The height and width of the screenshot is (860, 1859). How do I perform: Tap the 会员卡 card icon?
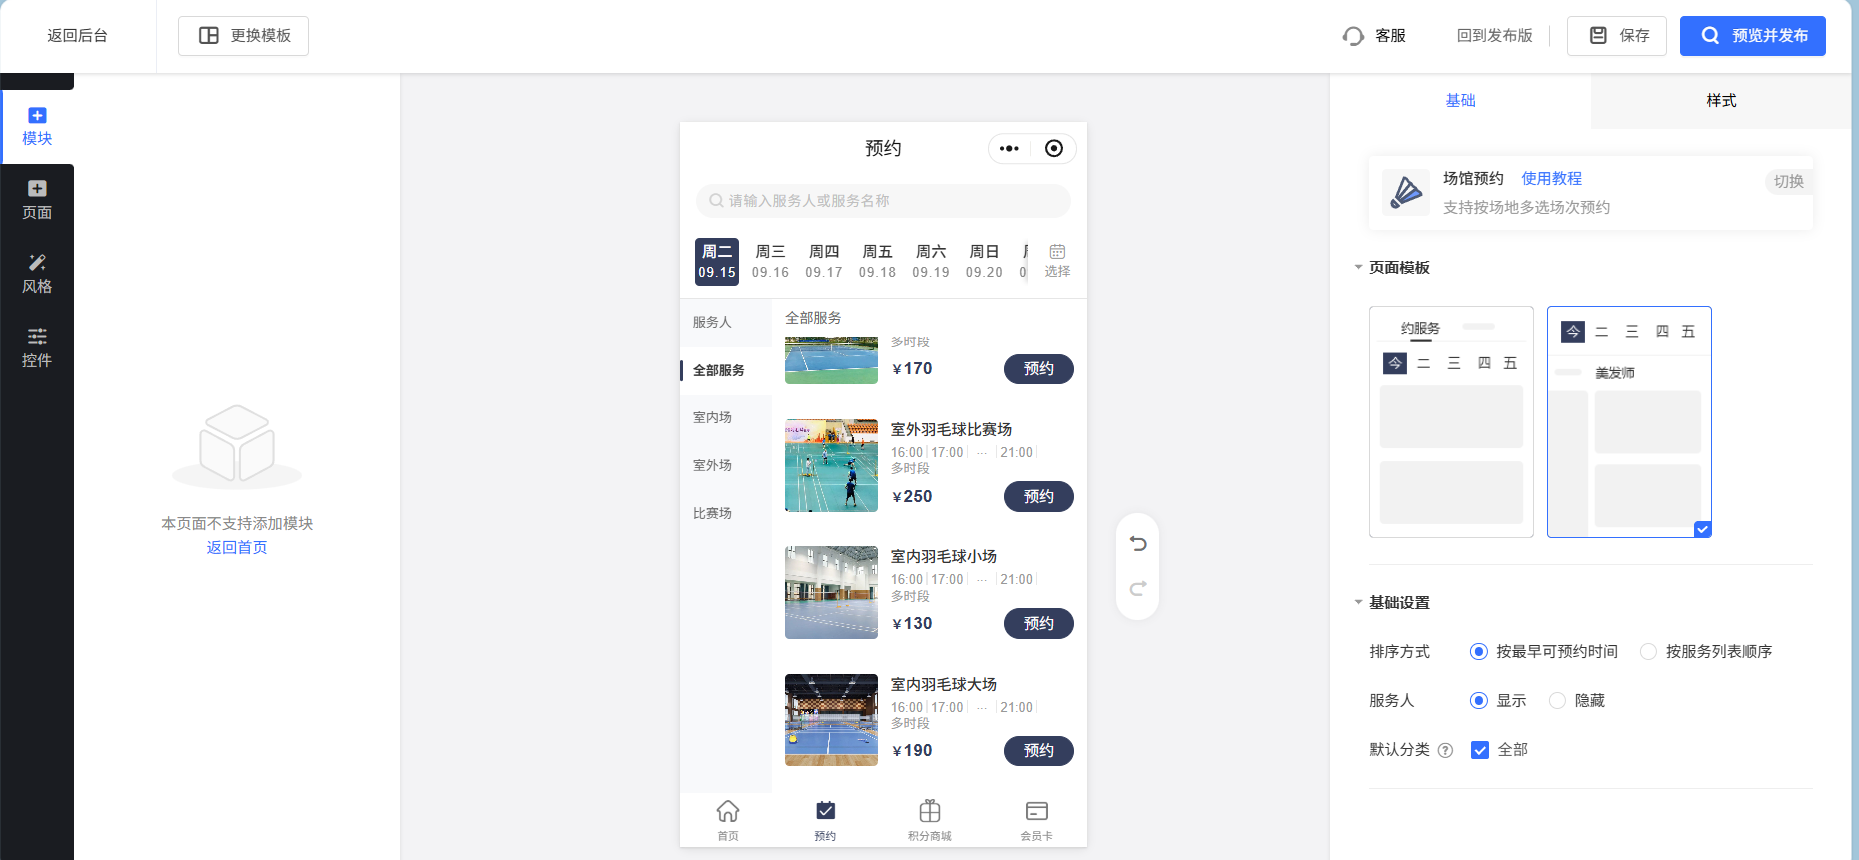tap(1037, 811)
